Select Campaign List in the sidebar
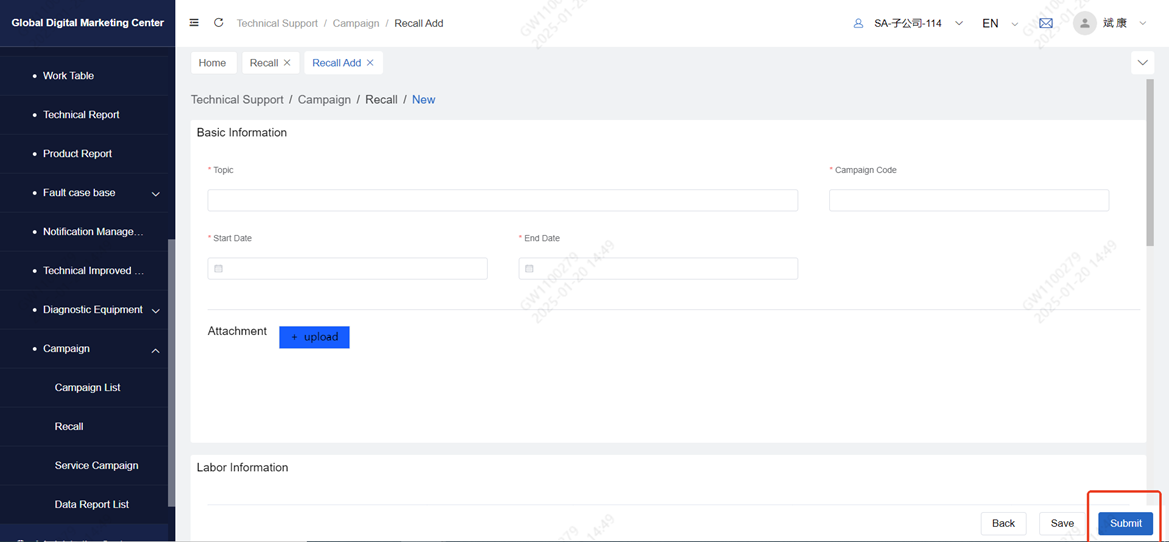Viewport: 1169px width, 542px height. pos(87,388)
